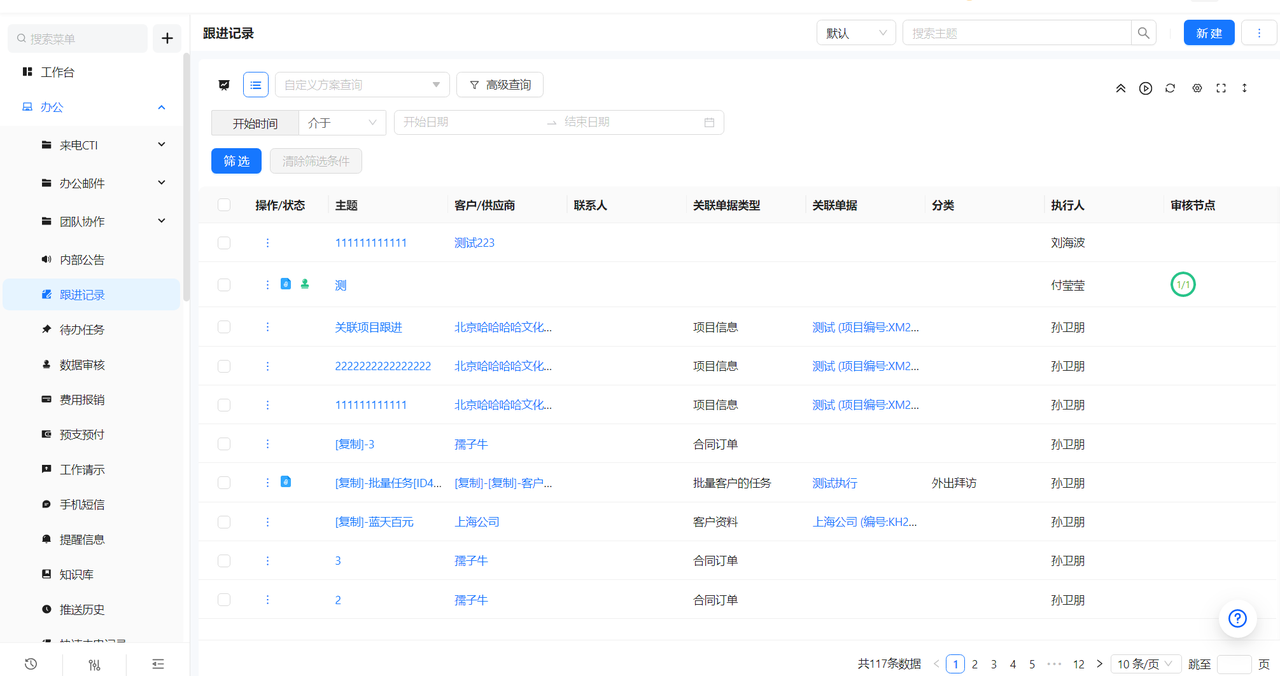
Task: Select the list view icon
Action: [x=256, y=85]
